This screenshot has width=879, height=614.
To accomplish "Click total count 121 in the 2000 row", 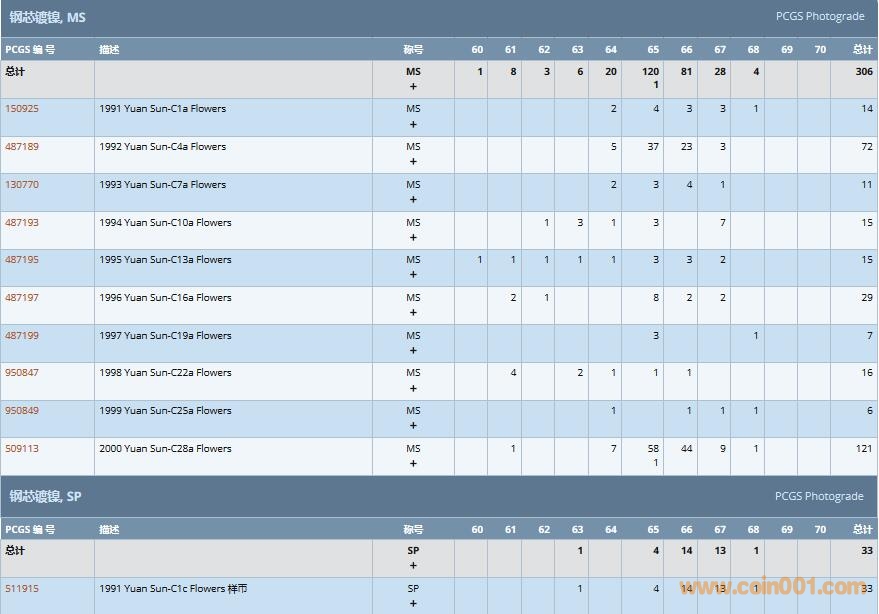I will pyautogui.click(x=864, y=449).
